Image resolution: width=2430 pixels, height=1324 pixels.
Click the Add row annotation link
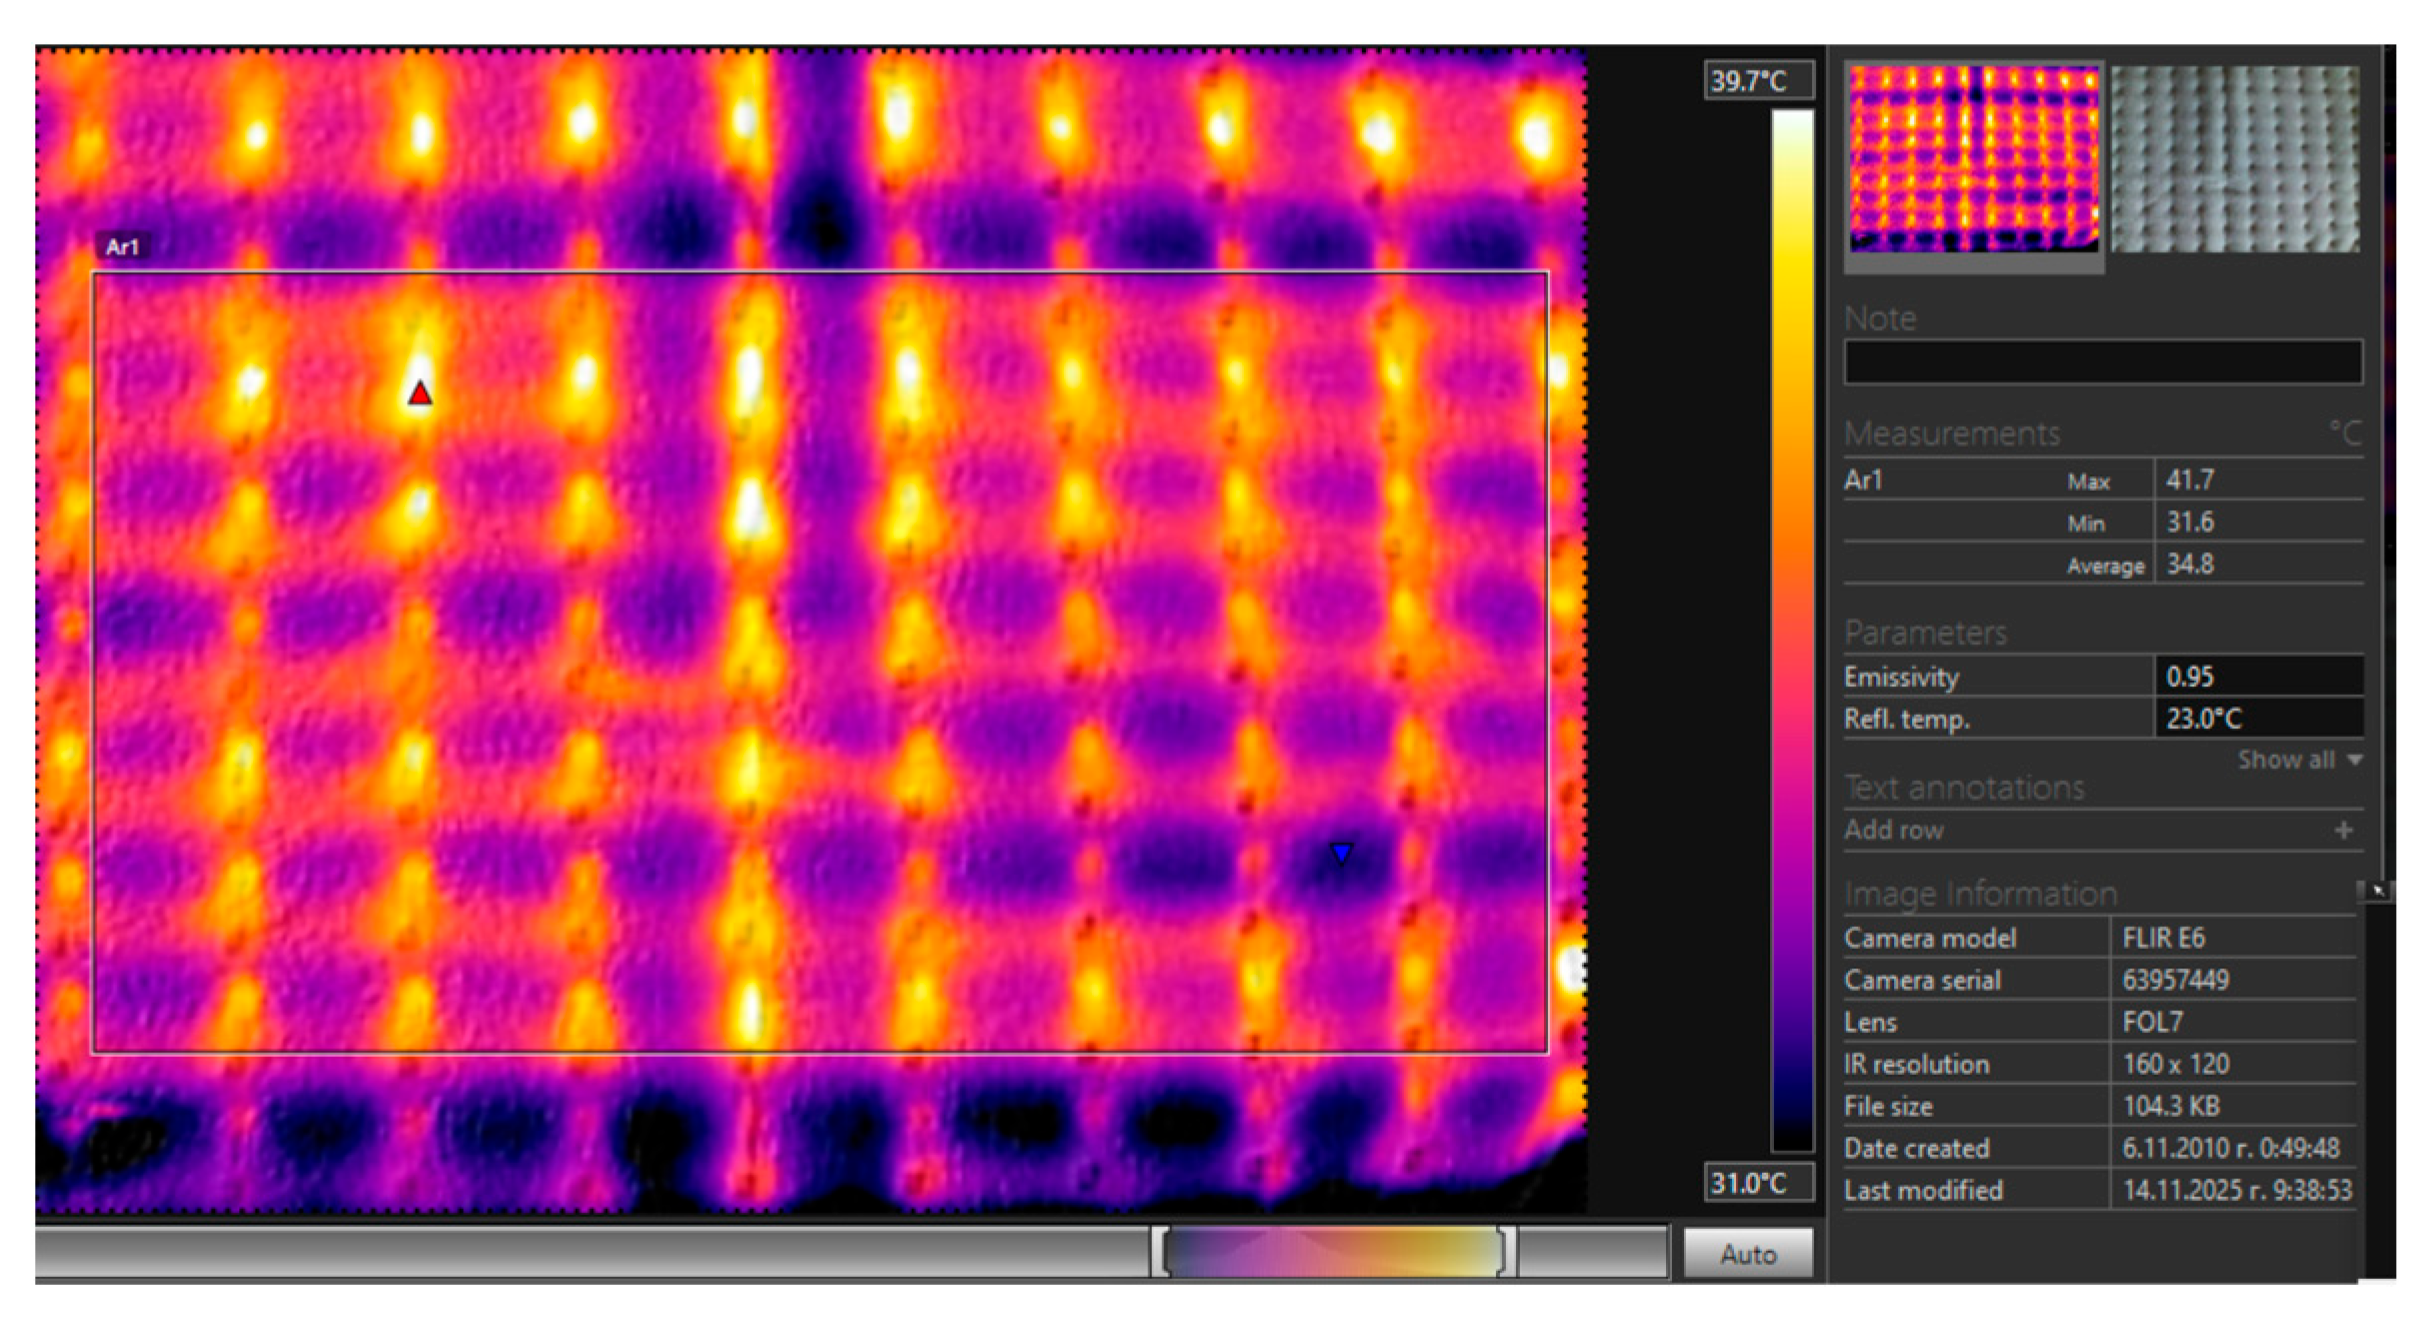[1893, 830]
